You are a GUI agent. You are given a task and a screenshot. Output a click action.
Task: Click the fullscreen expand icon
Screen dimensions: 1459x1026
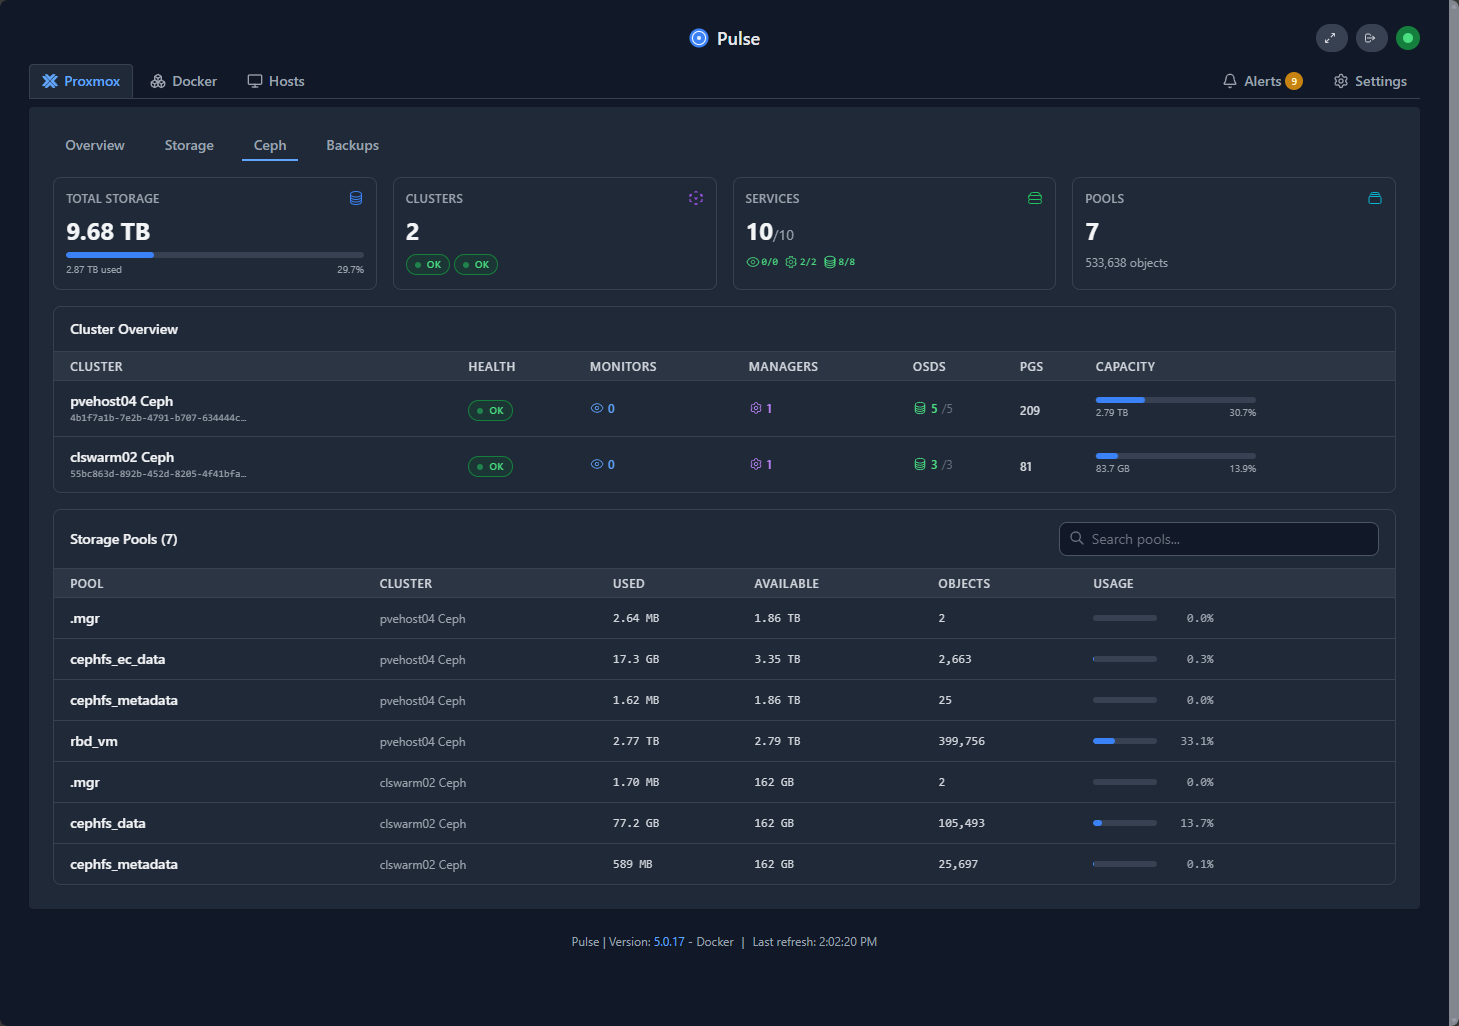tap(1331, 38)
